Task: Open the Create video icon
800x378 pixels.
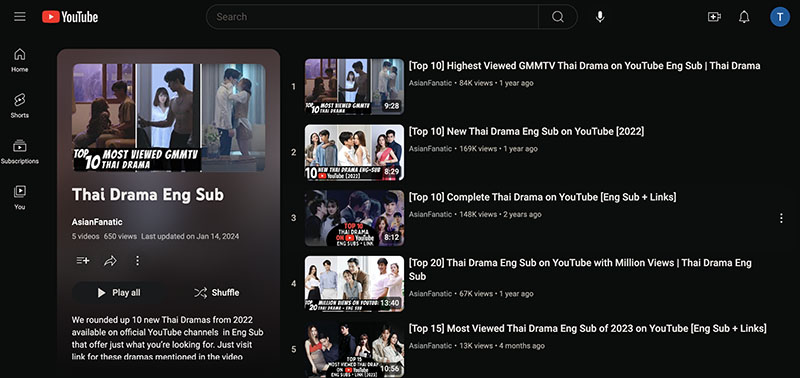Action: [714, 17]
